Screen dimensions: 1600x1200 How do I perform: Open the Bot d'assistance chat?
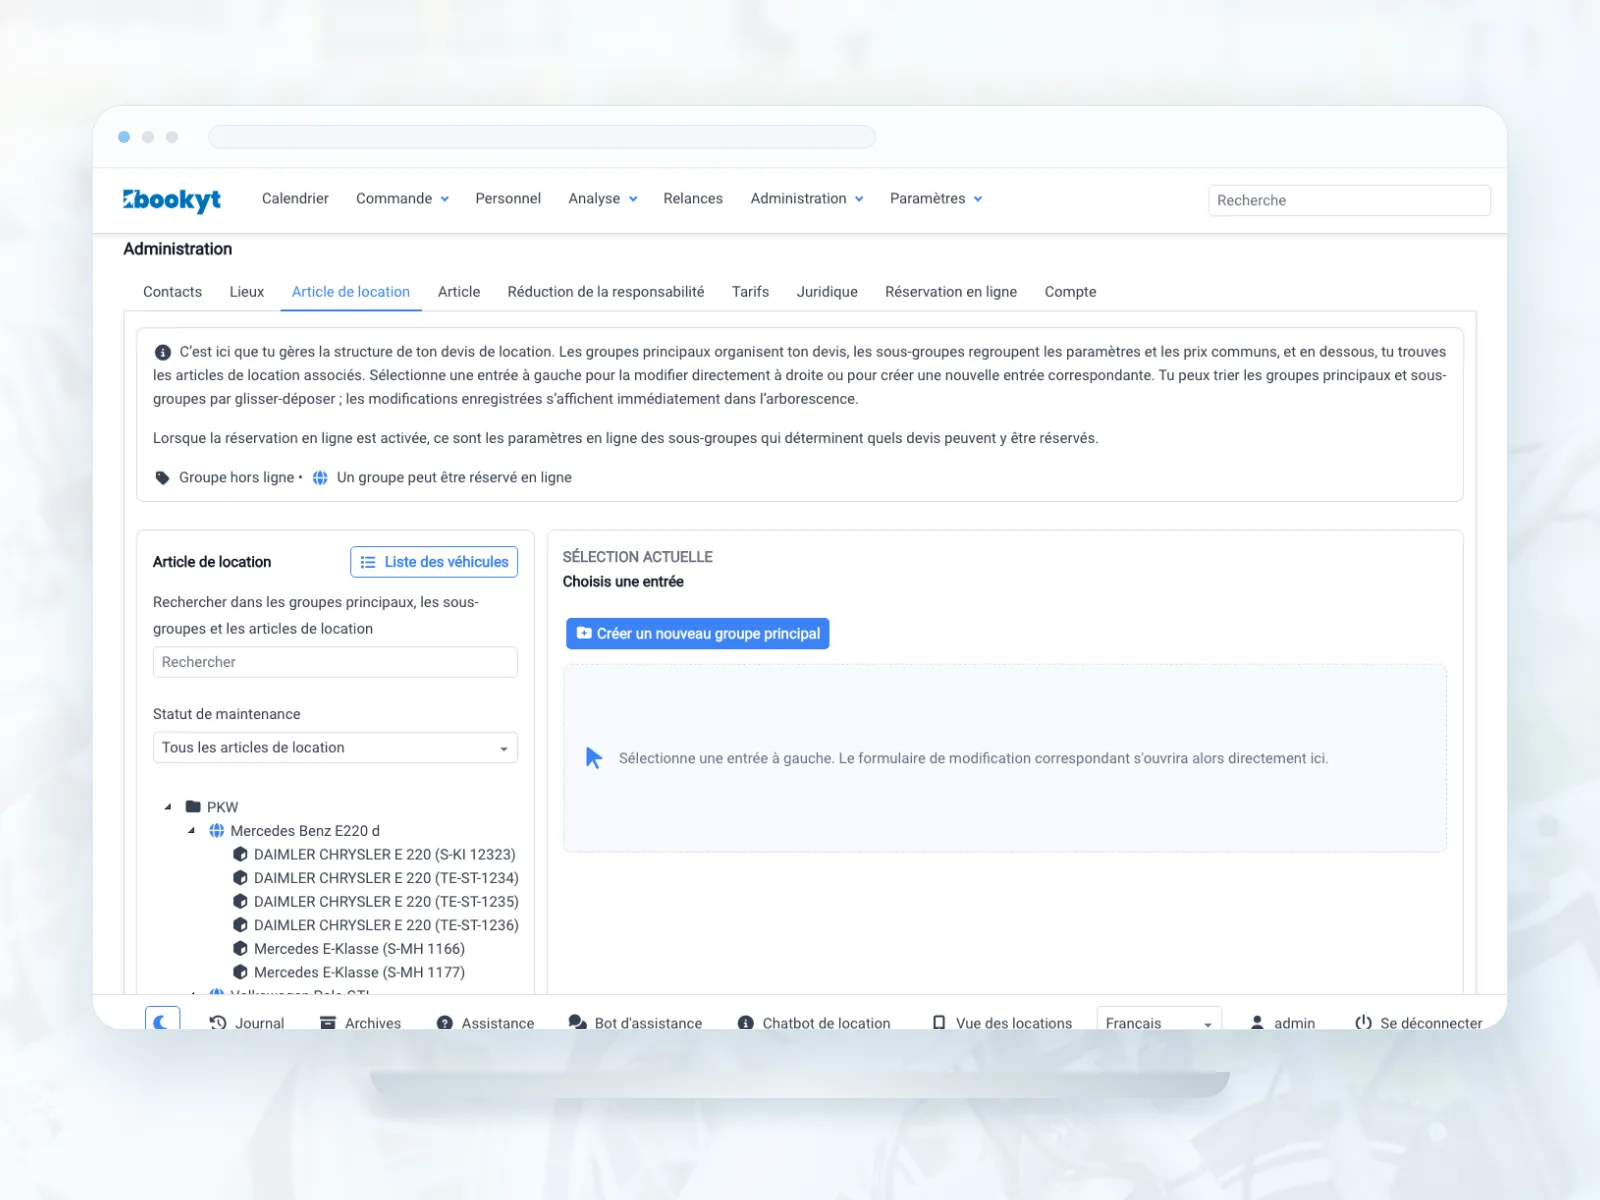coord(635,1023)
